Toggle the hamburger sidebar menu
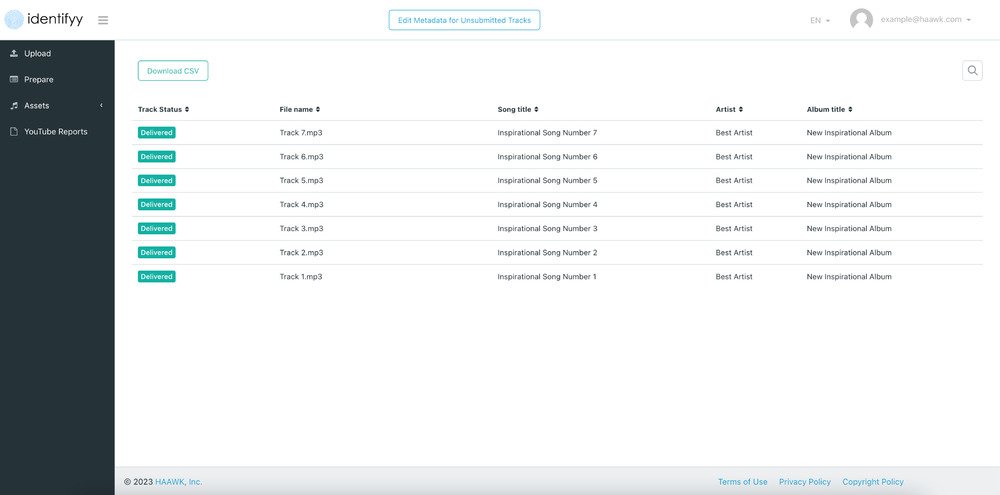 click(103, 20)
